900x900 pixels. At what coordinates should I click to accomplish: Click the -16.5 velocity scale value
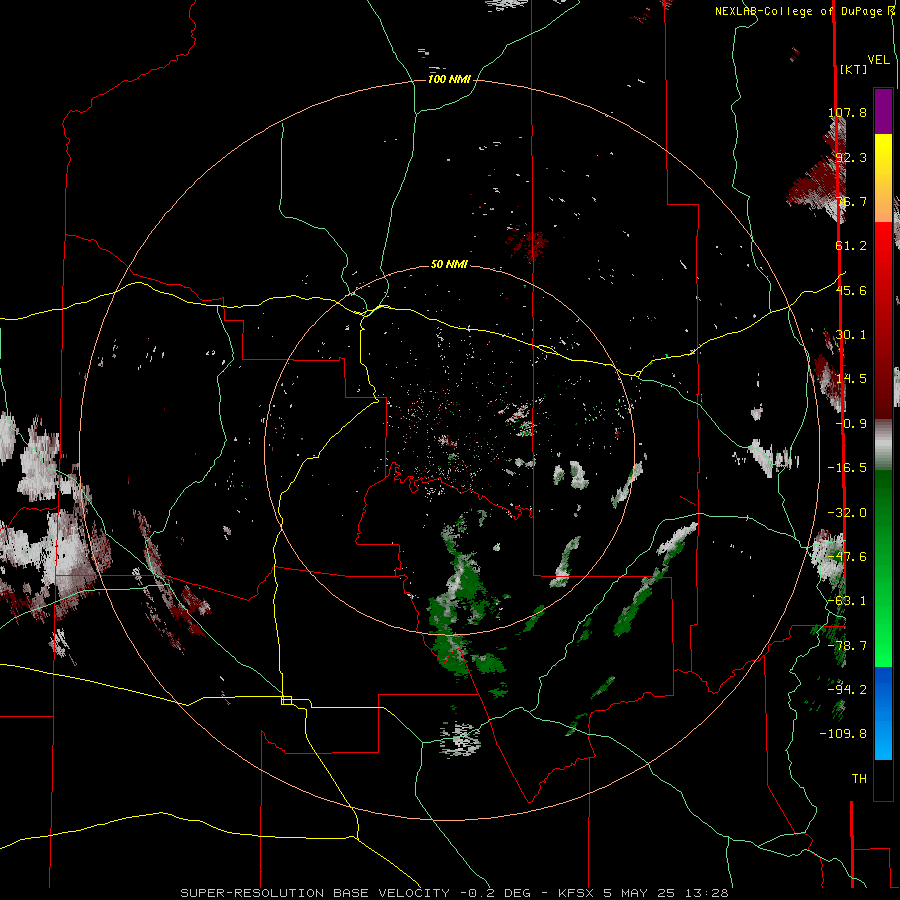tap(847, 468)
